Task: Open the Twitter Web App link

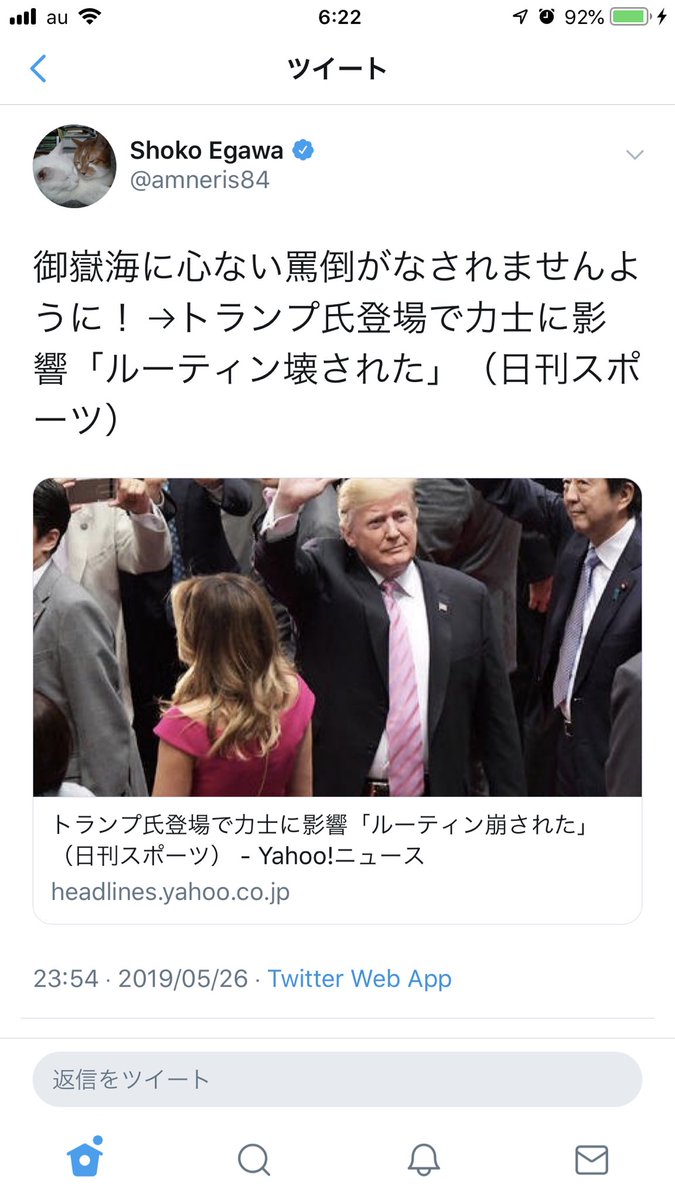Action: (x=360, y=978)
